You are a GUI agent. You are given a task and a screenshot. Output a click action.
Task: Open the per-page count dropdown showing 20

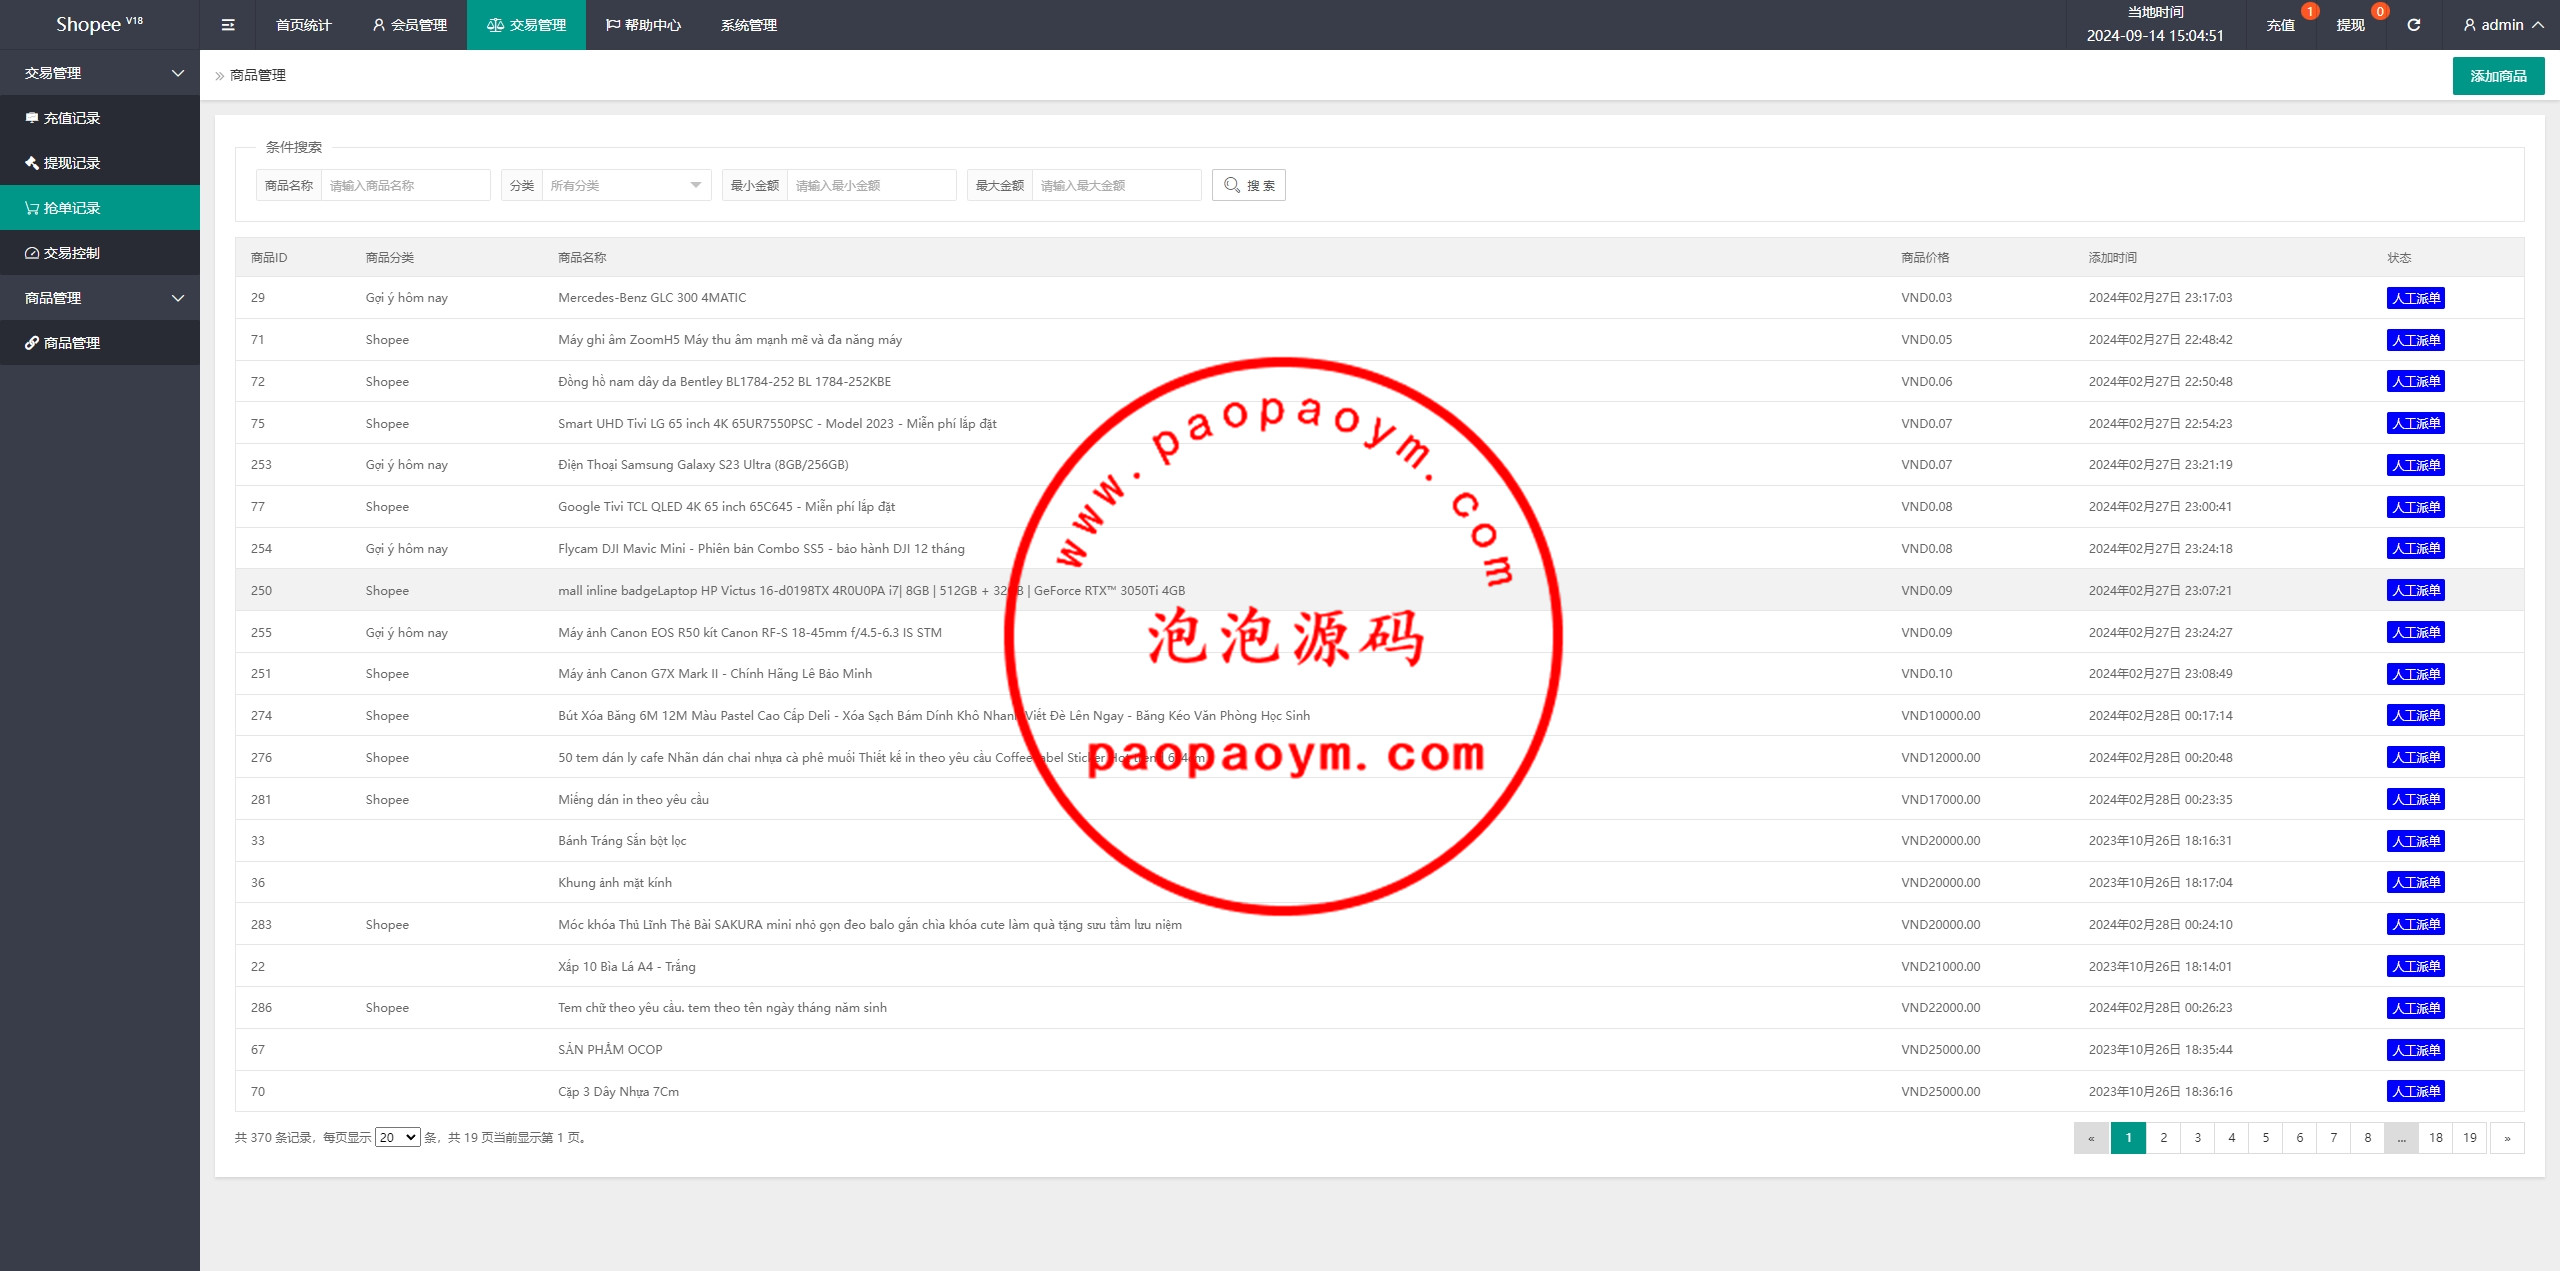point(397,1138)
